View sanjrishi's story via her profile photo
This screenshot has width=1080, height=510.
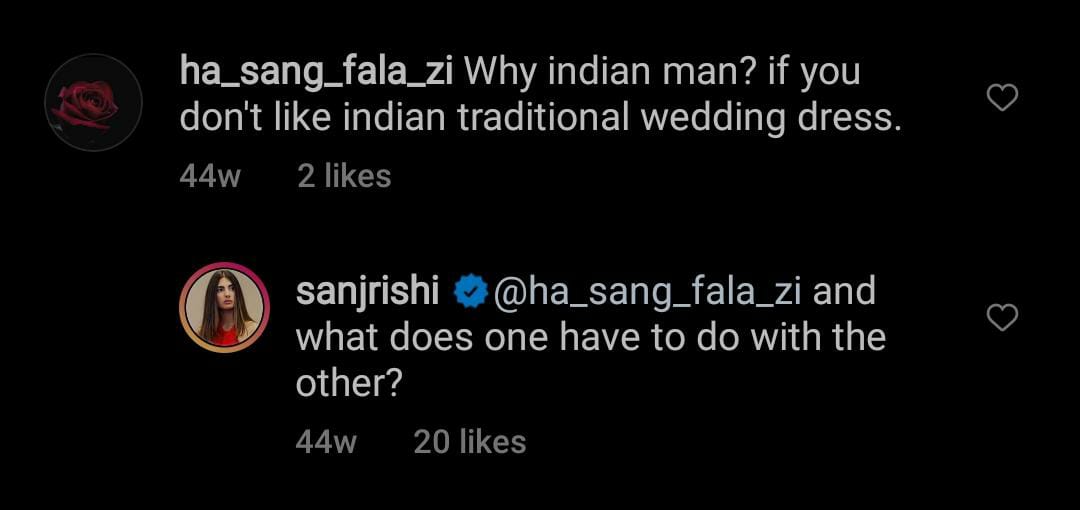point(224,308)
